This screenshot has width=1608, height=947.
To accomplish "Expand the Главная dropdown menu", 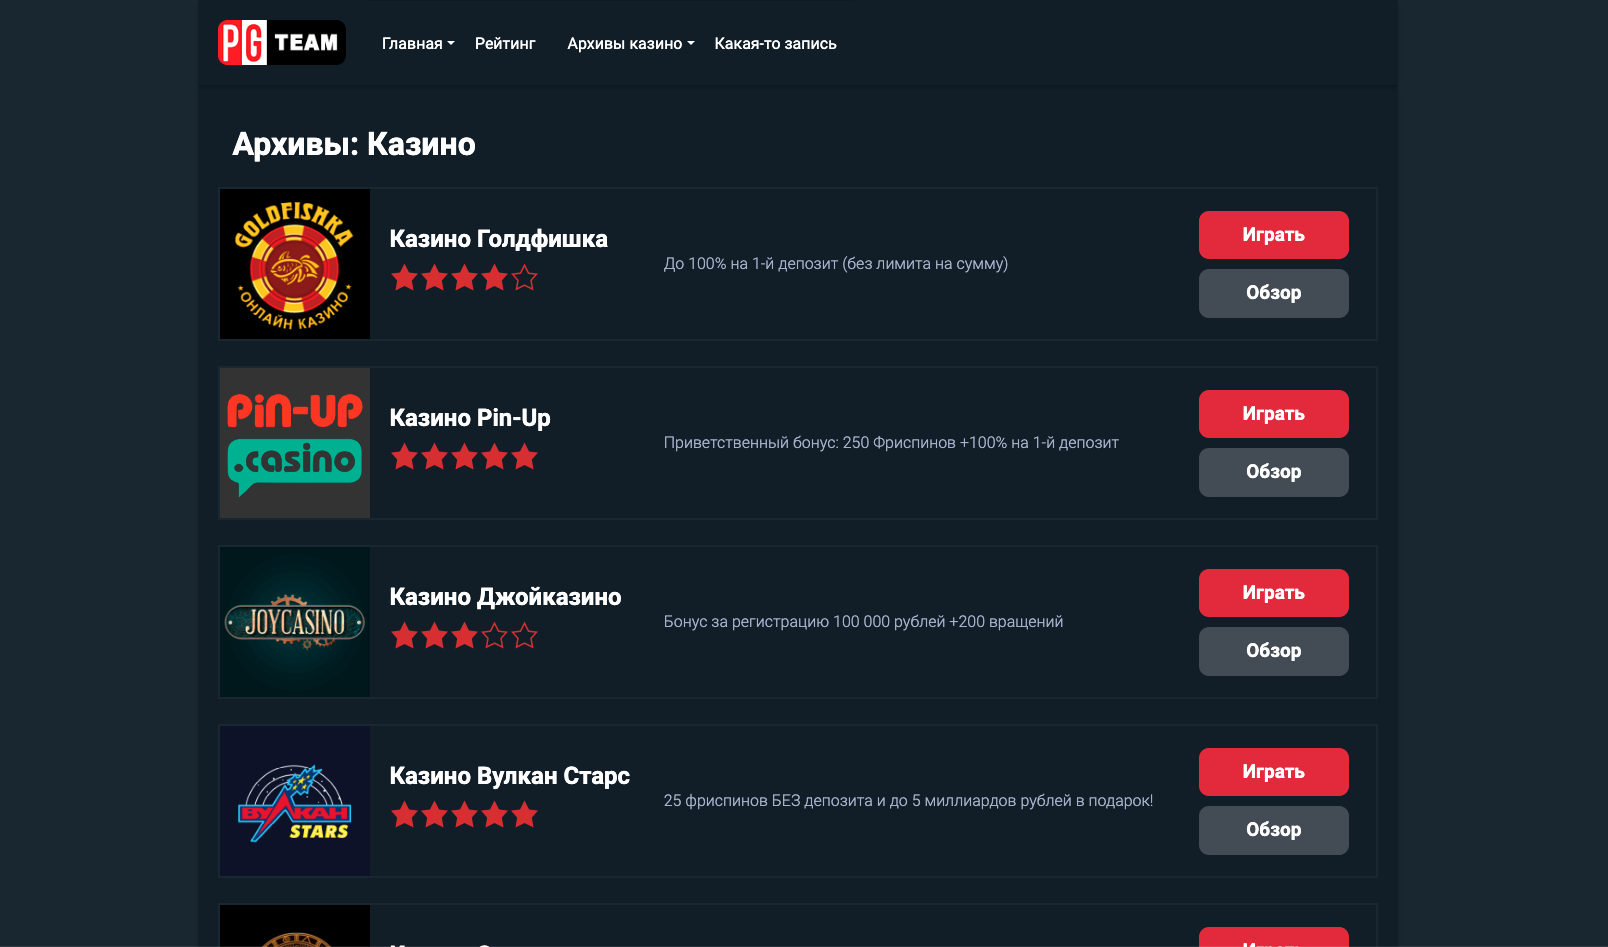I will [x=418, y=44].
